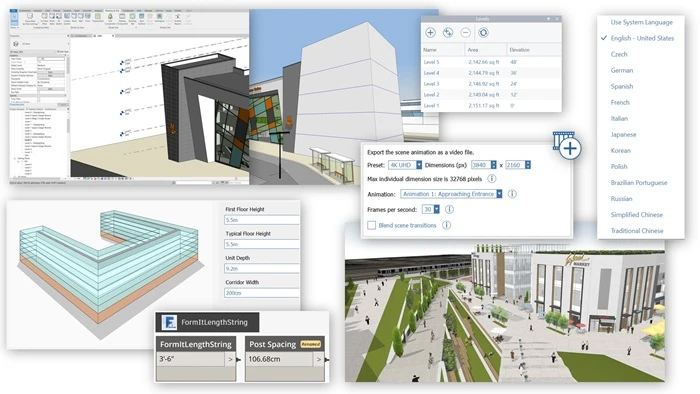
Task: Select checked English - United States entry
Action: [642, 38]
